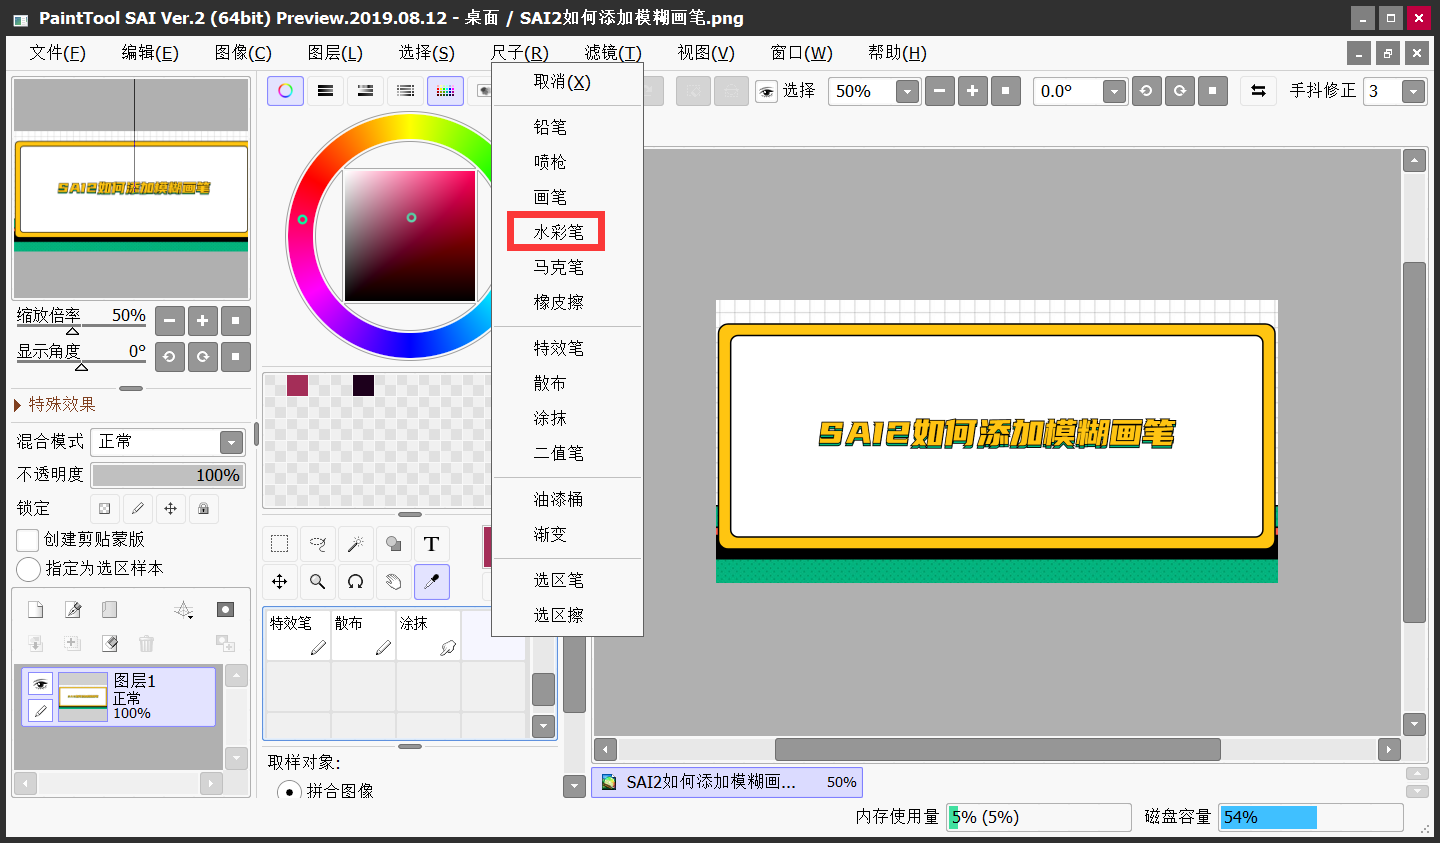Expand the 特殊效果 section
The width and height of the screenshot is (1440, 843).
pyautogui.click(x=55, y=404)
